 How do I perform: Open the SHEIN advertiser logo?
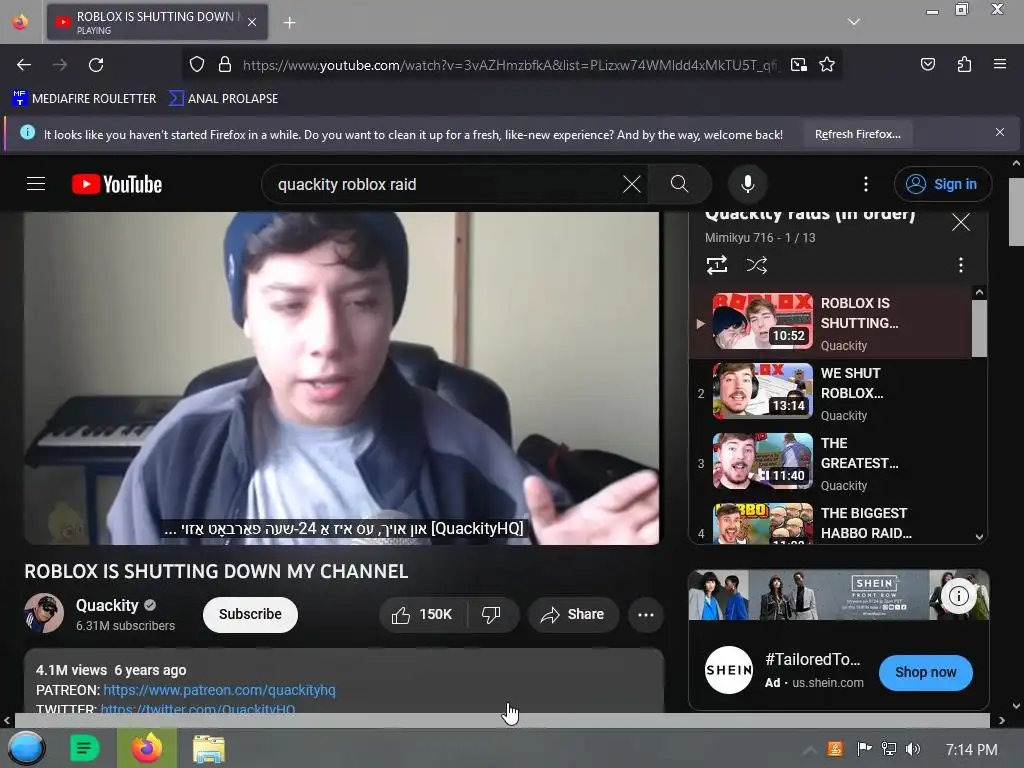point(729,670)
